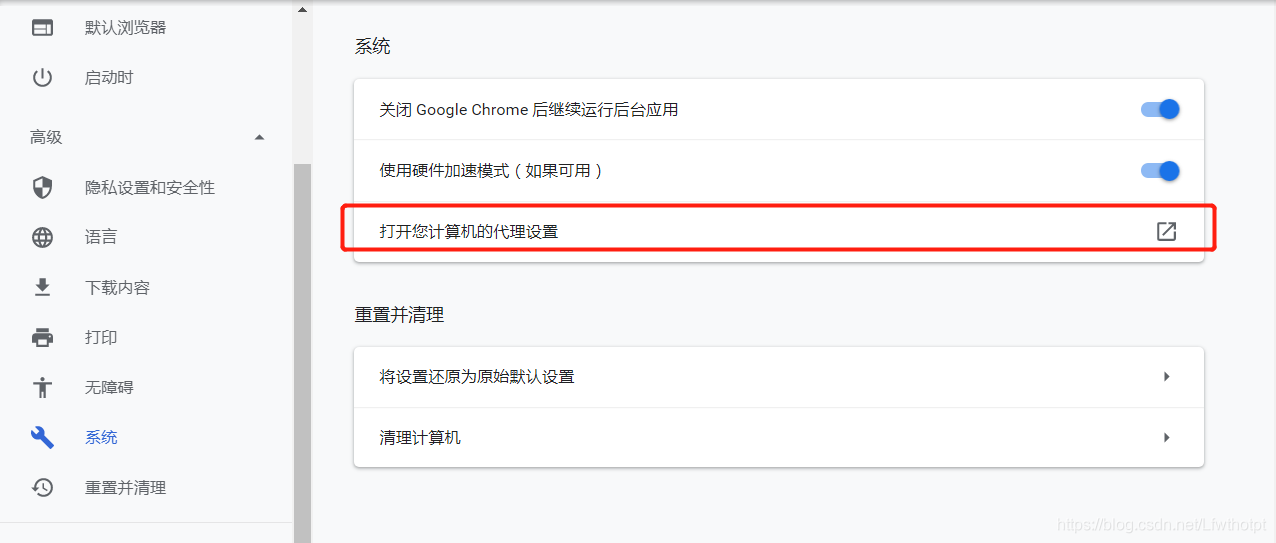Click the accessibility figure icon
This screenshot has width=1276, height=543.
(x=42, y=388)
